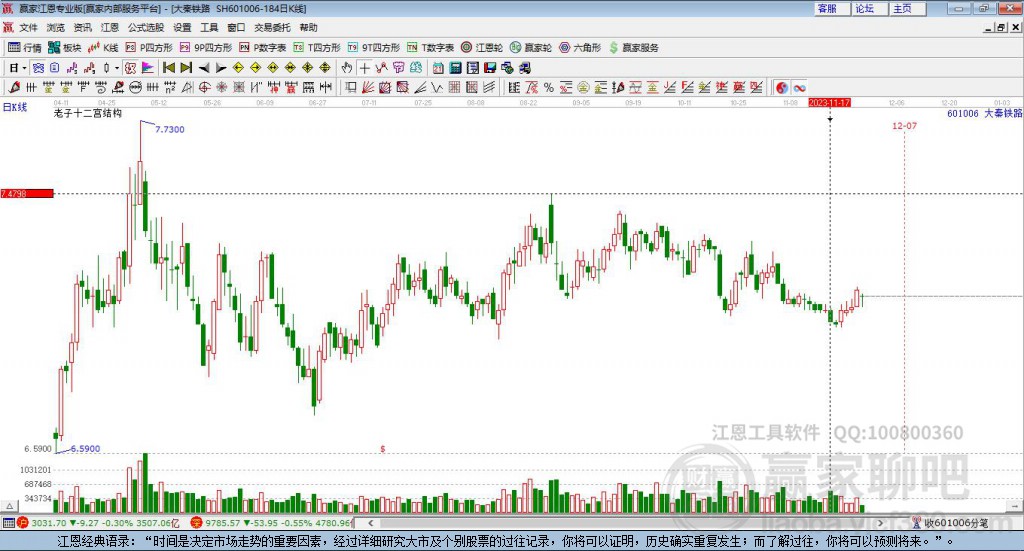Open the 江恩轮 Gann wheel tool
This screenshot has height=551, width=1024.
point(481,48)
